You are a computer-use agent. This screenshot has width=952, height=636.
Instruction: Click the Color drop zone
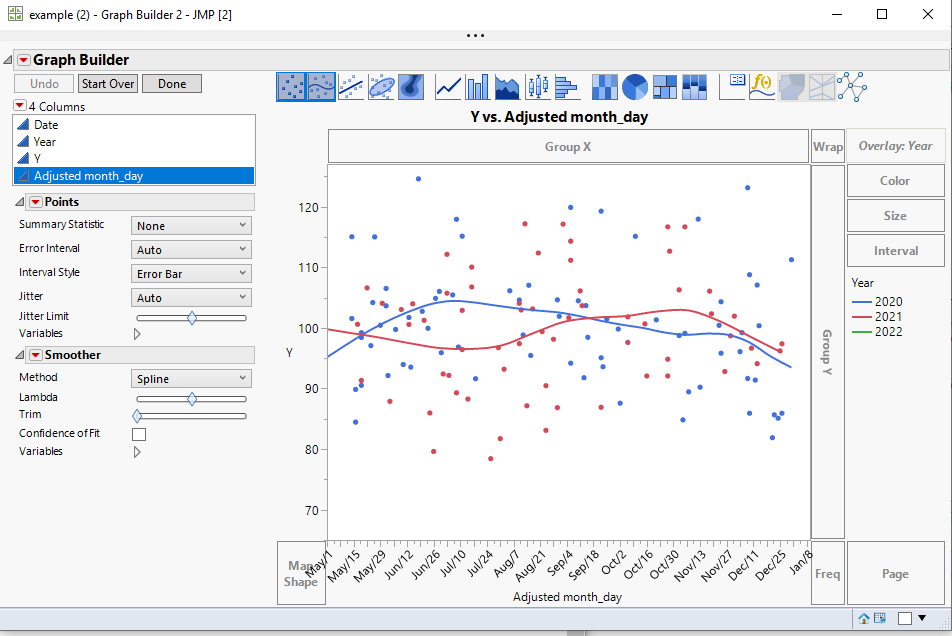pyautogui.click(x=896, y=181)
